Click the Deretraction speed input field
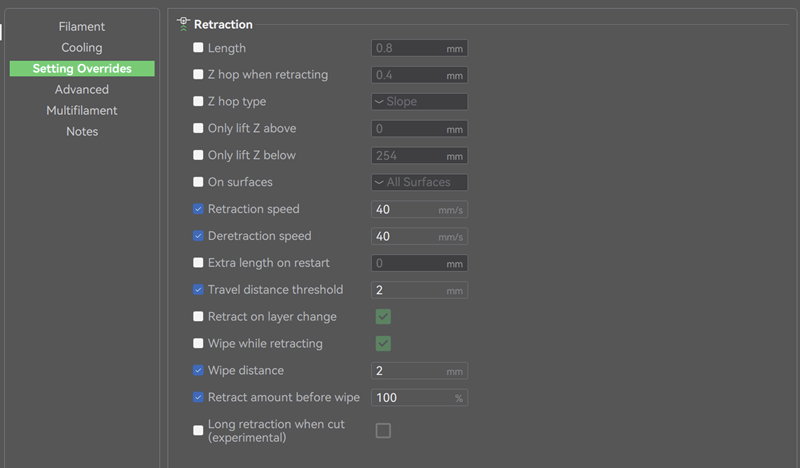 pyautogui.click(x=419, y=236)
